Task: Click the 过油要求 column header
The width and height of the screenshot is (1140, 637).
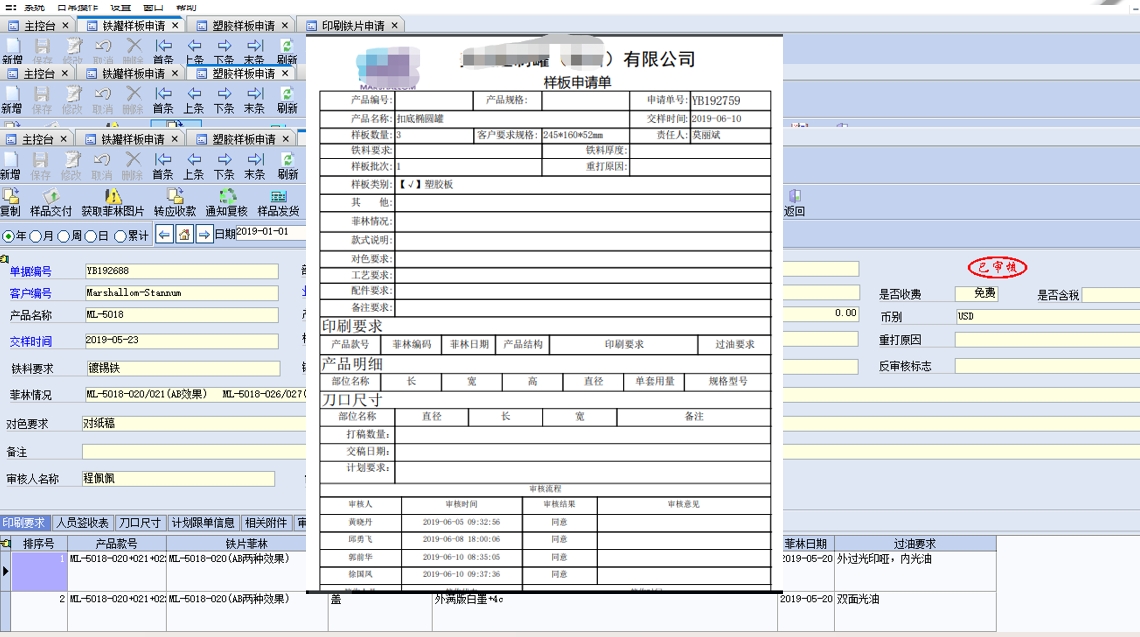Action: [915, 543]
